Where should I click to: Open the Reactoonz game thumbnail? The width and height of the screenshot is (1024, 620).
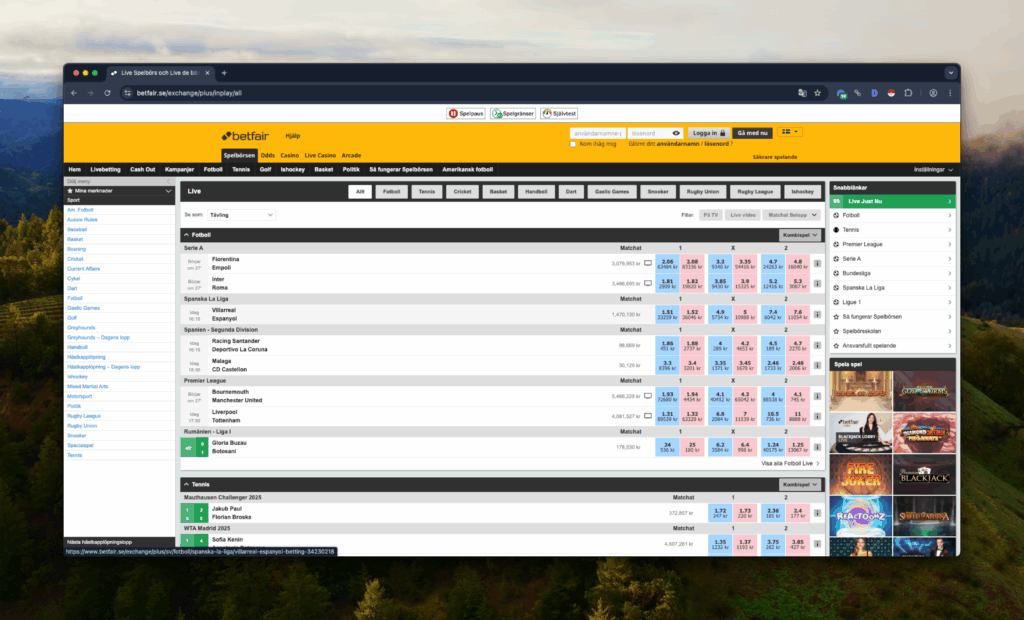pyautogui.click(x=861, y=516)
